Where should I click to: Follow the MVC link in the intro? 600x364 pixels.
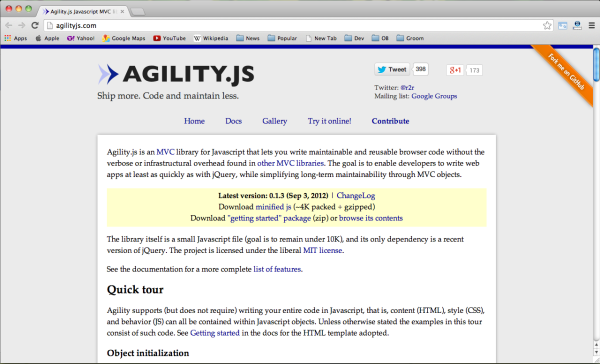[165, 152]
